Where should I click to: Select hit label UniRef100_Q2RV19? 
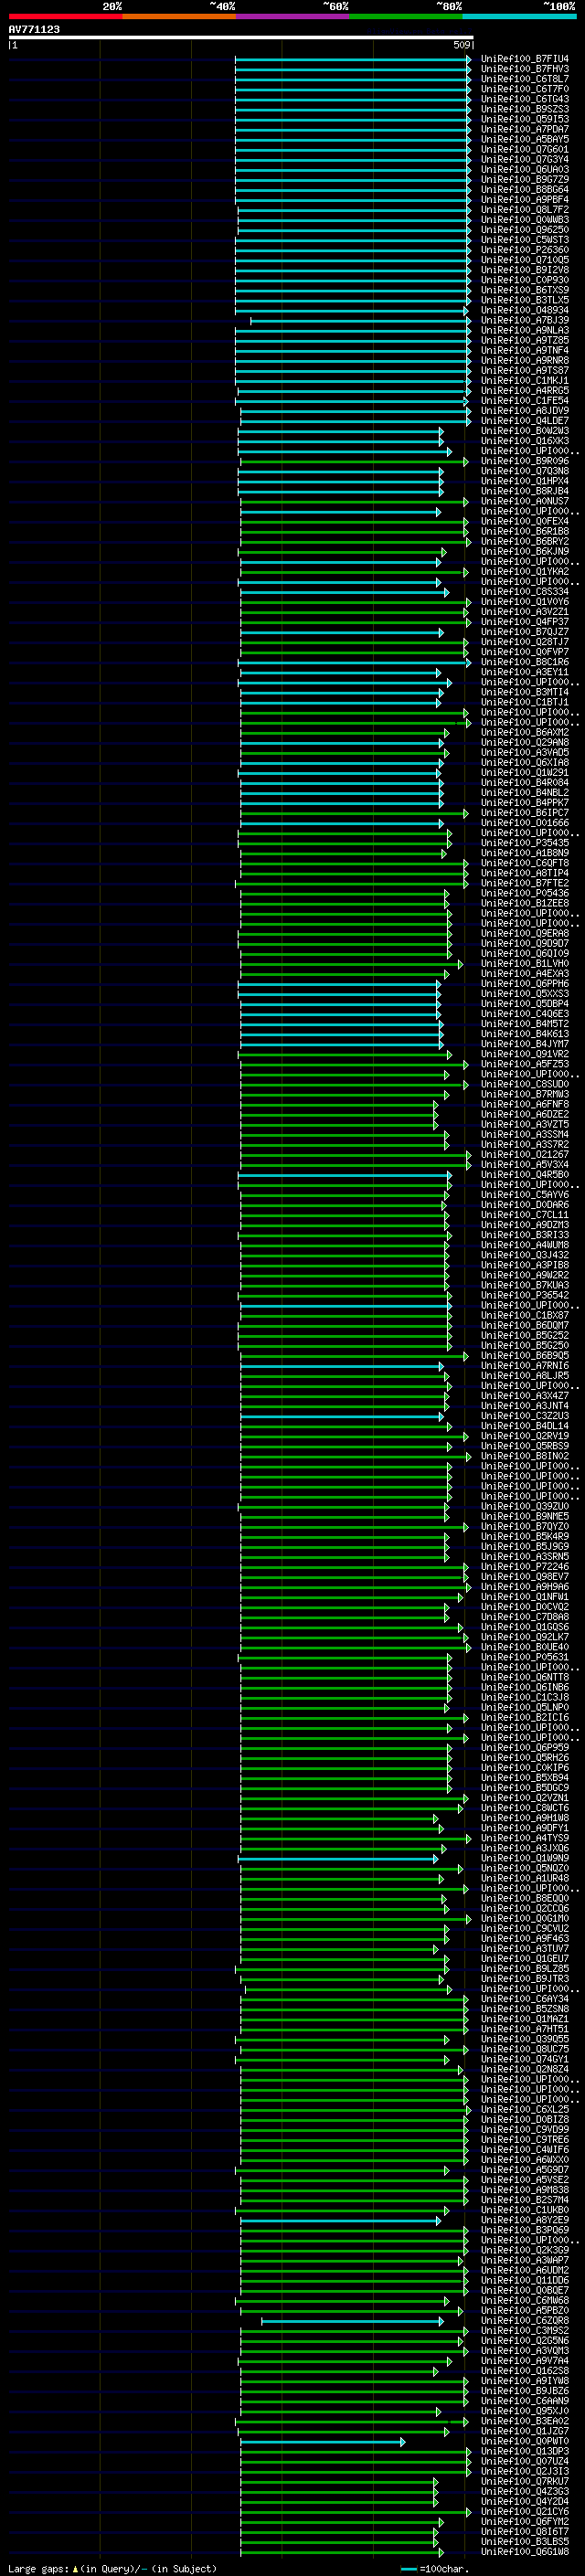[525, 1436]
